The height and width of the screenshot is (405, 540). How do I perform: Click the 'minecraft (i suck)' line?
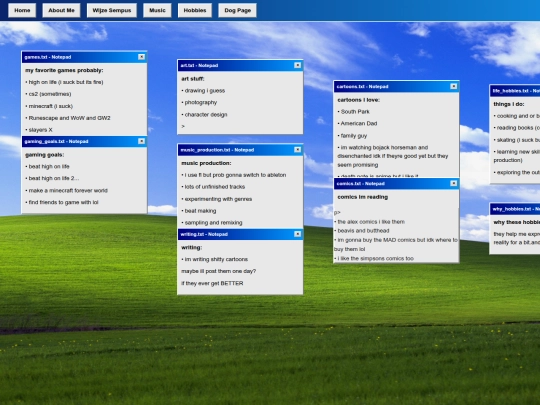pos(49,106)
